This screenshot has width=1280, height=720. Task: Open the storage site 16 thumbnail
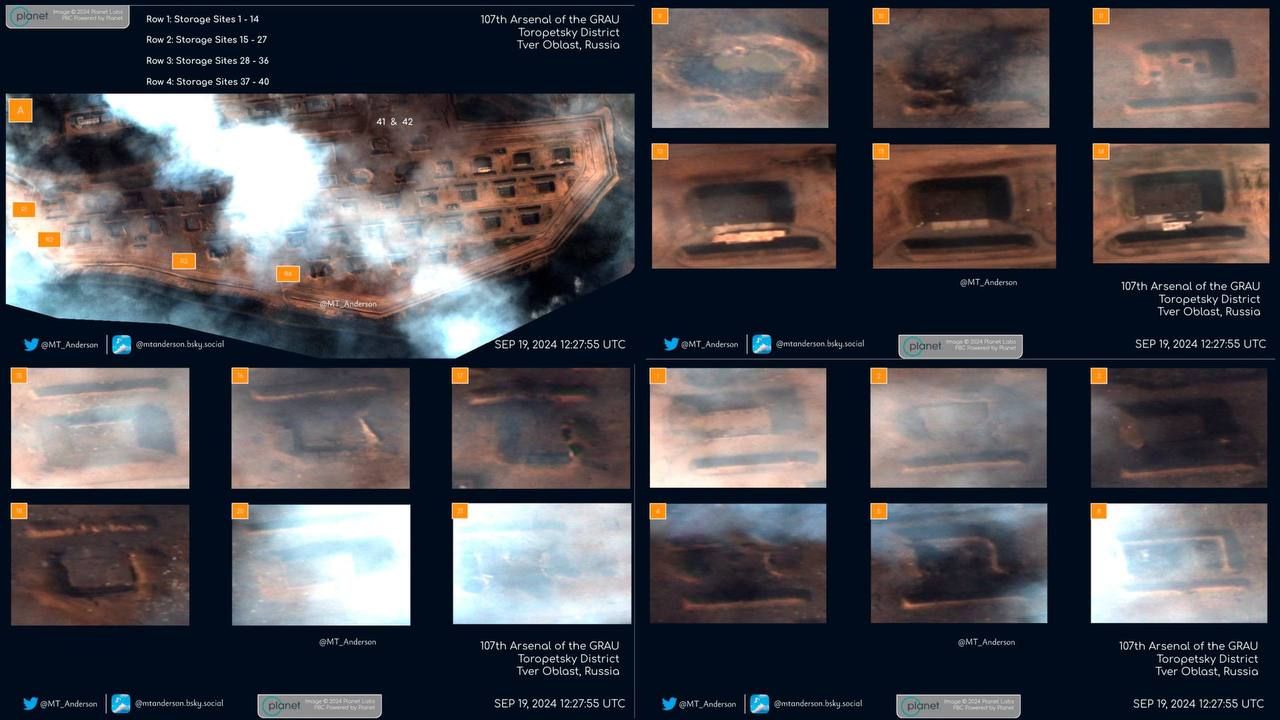click(321, 428)
